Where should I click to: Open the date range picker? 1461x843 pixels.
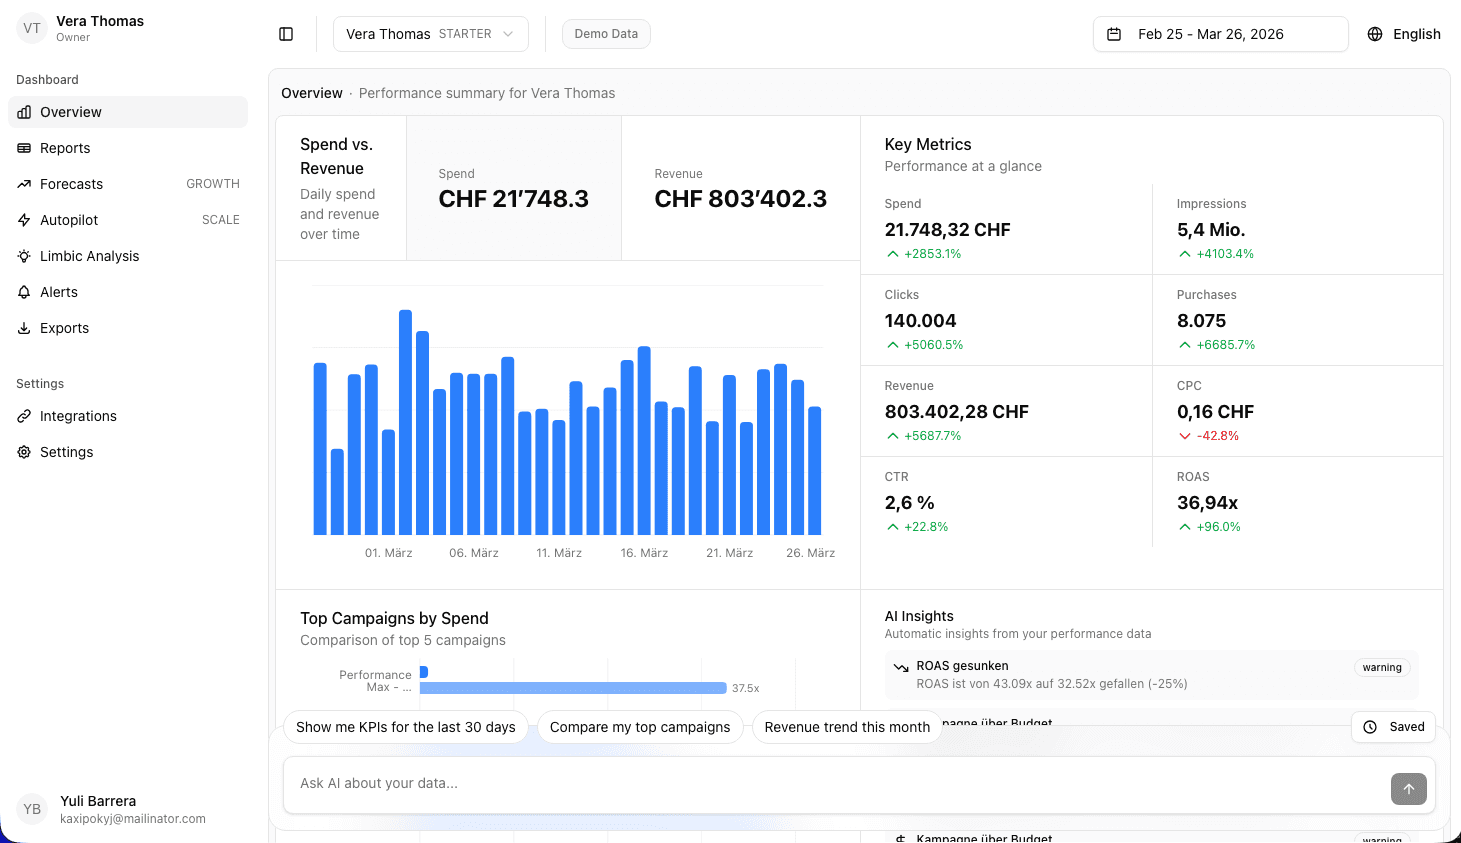1220,34
